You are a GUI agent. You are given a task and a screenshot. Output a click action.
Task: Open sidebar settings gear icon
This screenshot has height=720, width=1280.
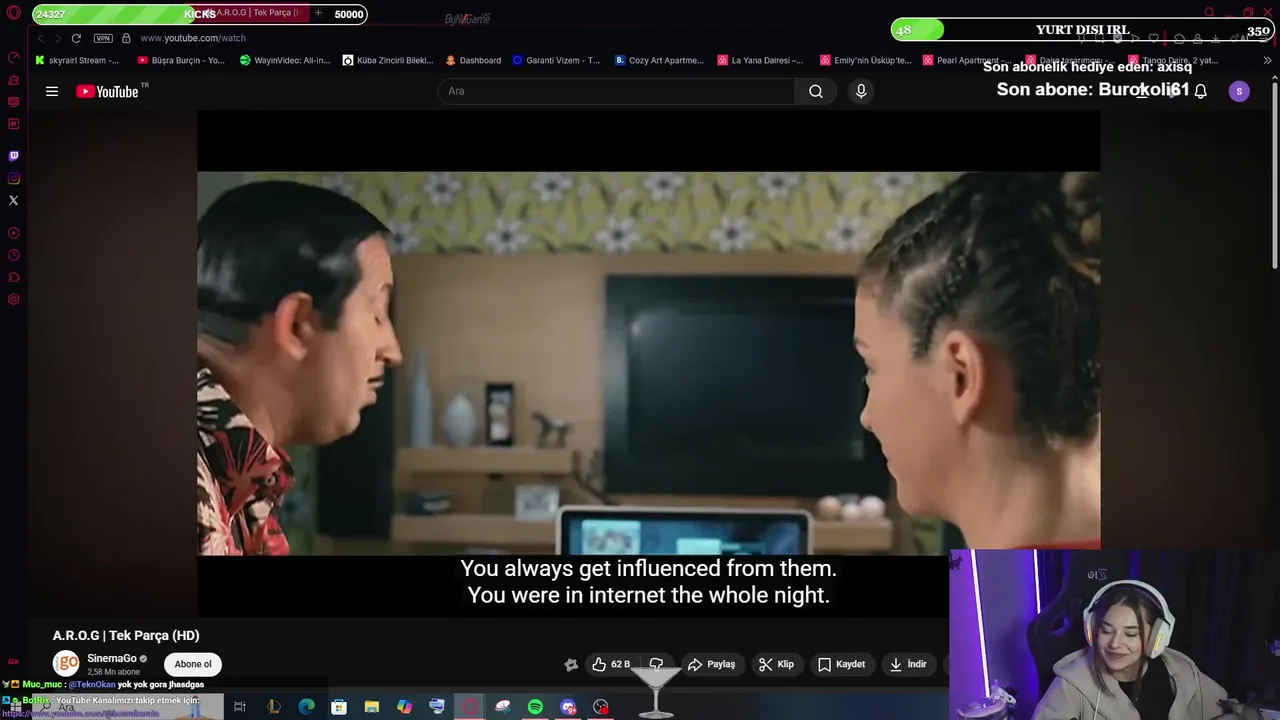tap(13, 299)
